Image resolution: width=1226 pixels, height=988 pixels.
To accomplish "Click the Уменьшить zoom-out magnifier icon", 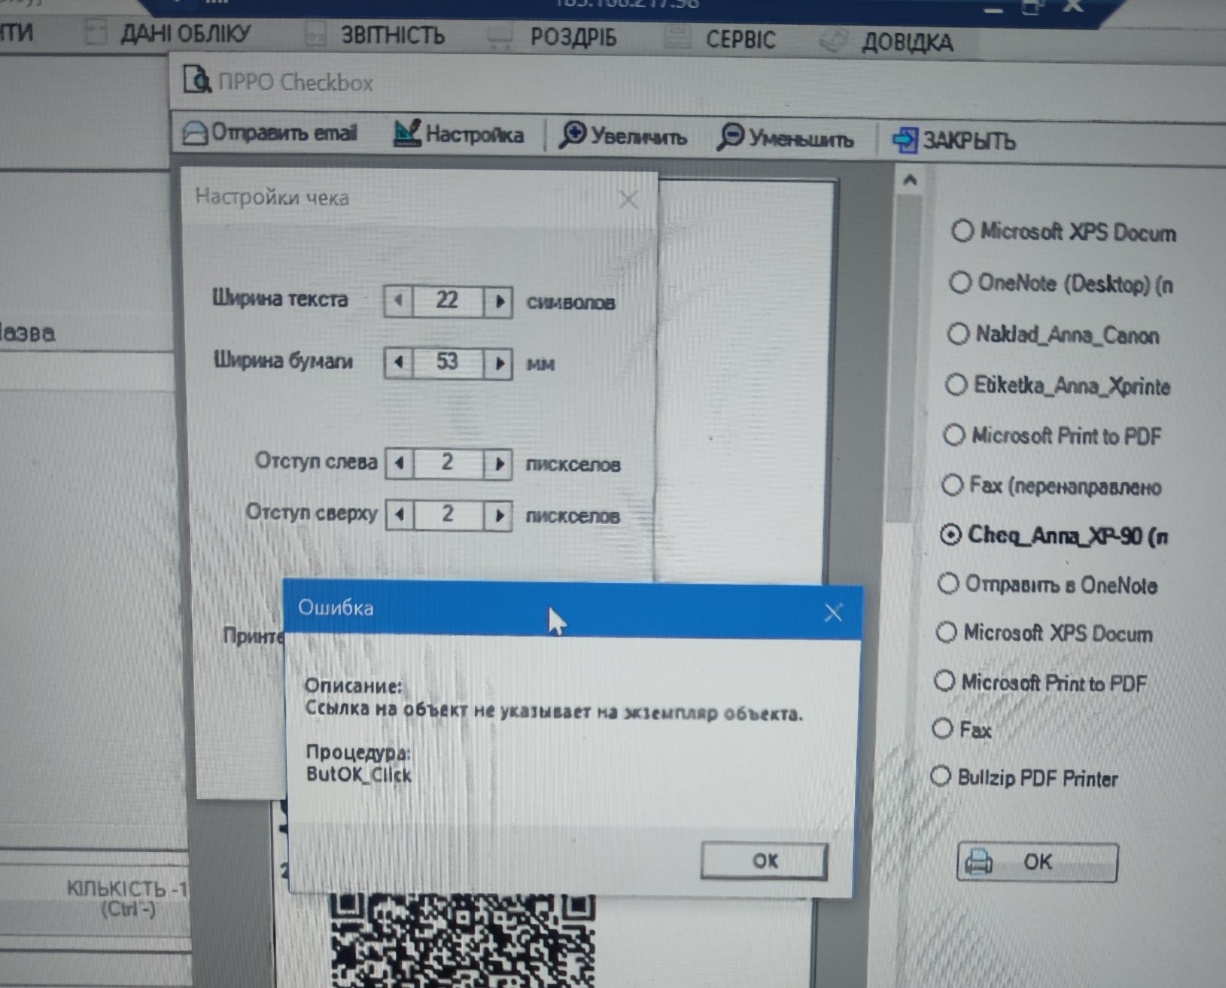I will tap(731, 137).
